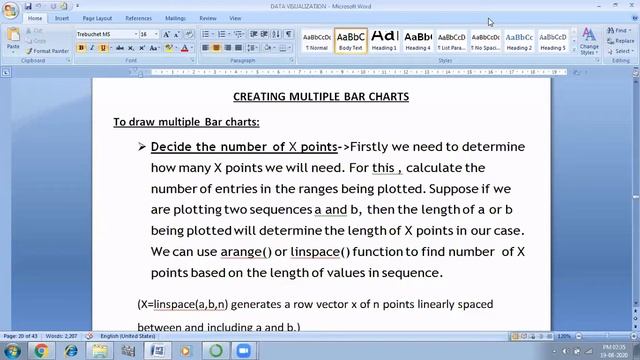Open the numbered list dropdown
This screenshot has width=640, height=360.
[229, 34]
